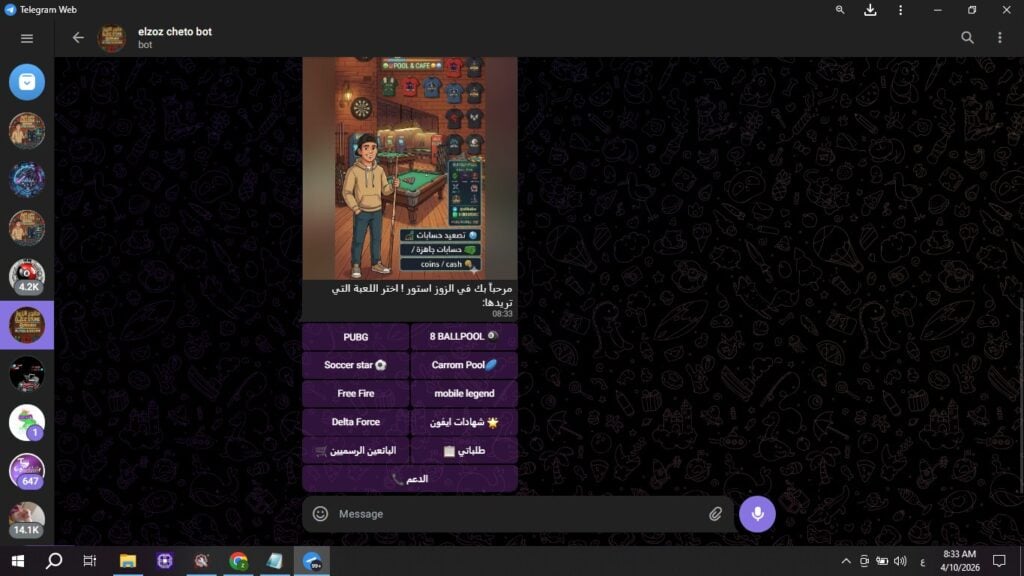The width and height of the screenshot is (1024, 576).
Task: Open elzoz cheto bot avatar in header
Action: coord(112,38)
